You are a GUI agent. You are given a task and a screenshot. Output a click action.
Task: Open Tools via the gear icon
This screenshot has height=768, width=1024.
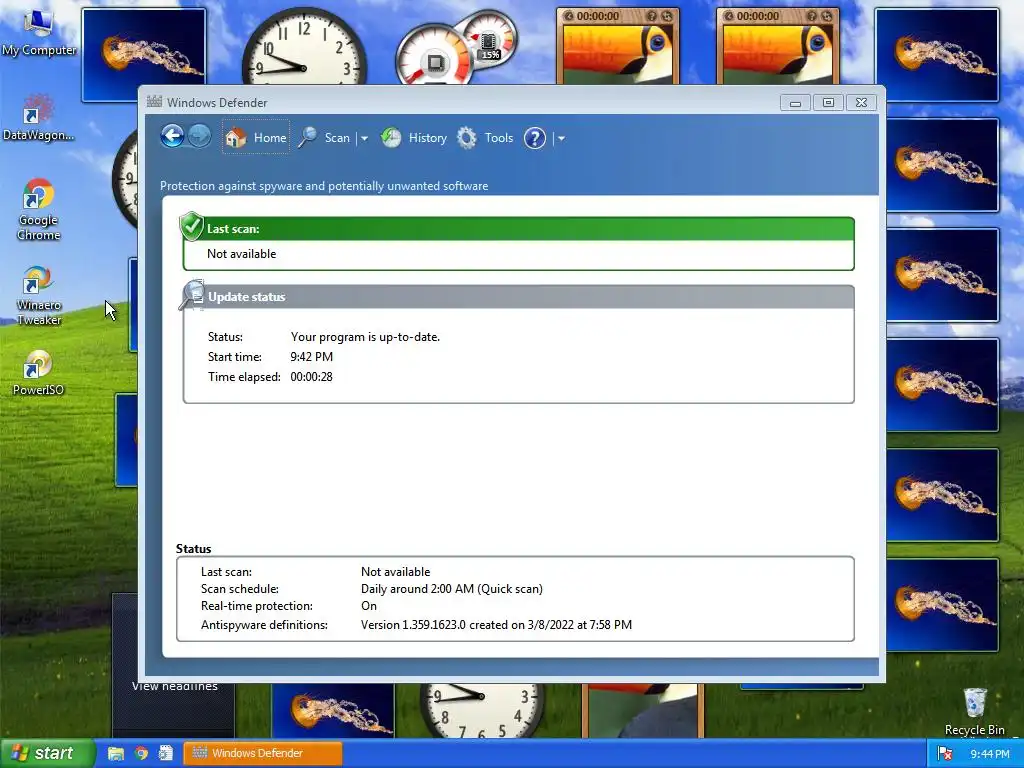(485, 138)
